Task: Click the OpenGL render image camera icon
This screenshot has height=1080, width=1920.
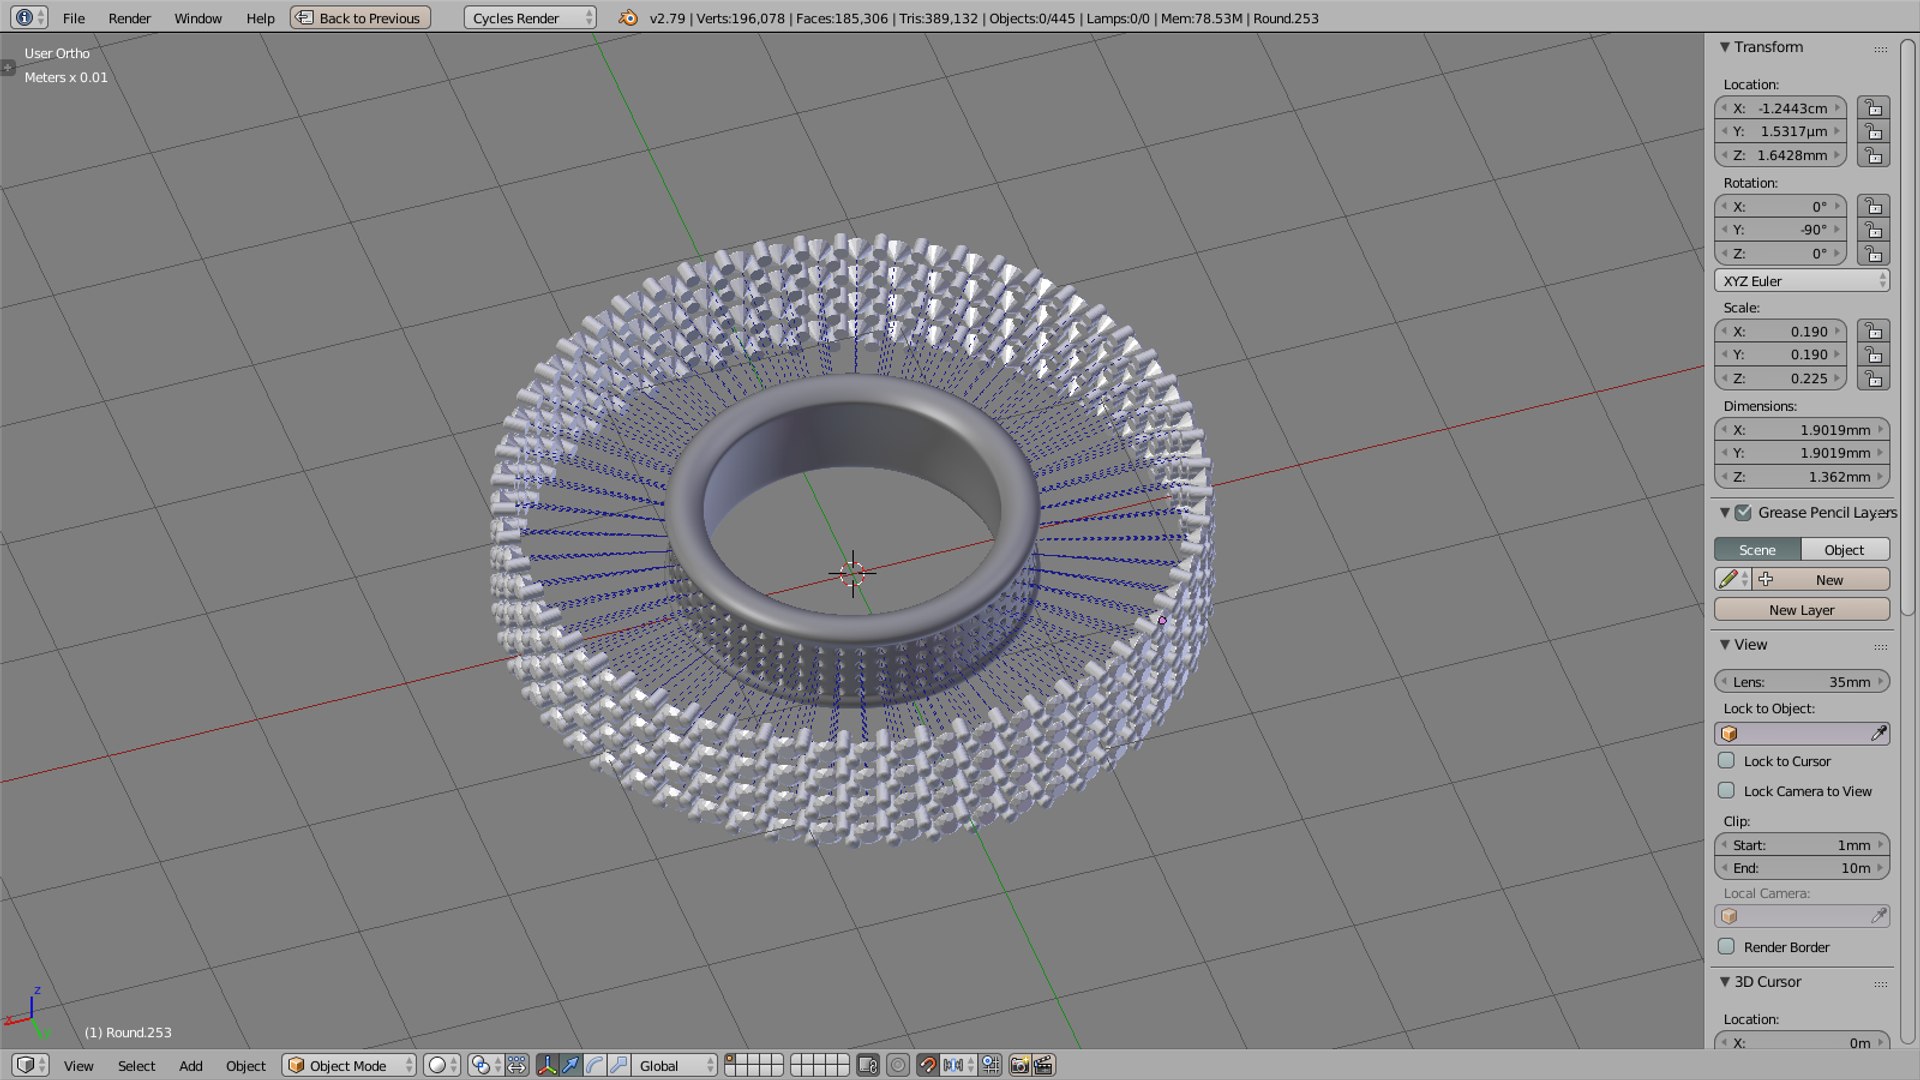Action: click(x=1019, y=1066)
